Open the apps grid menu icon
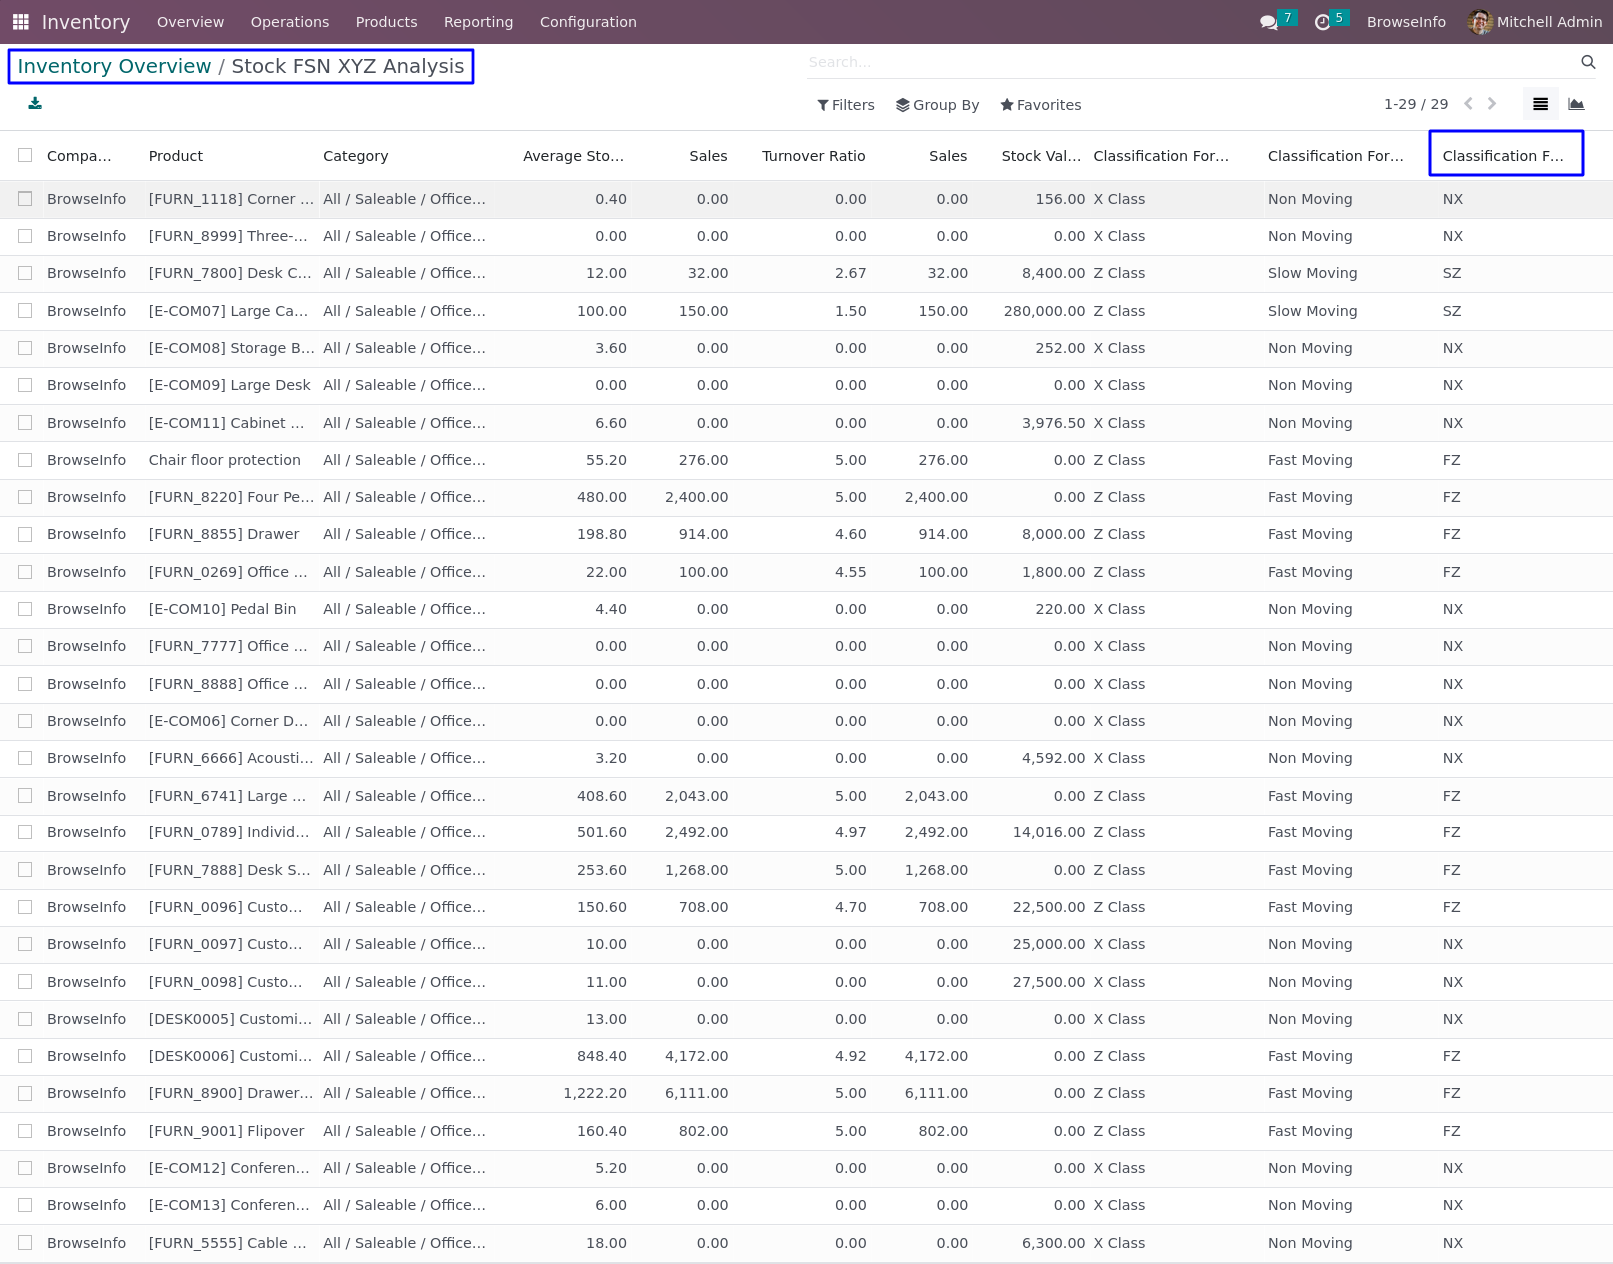 click(20, 22)
